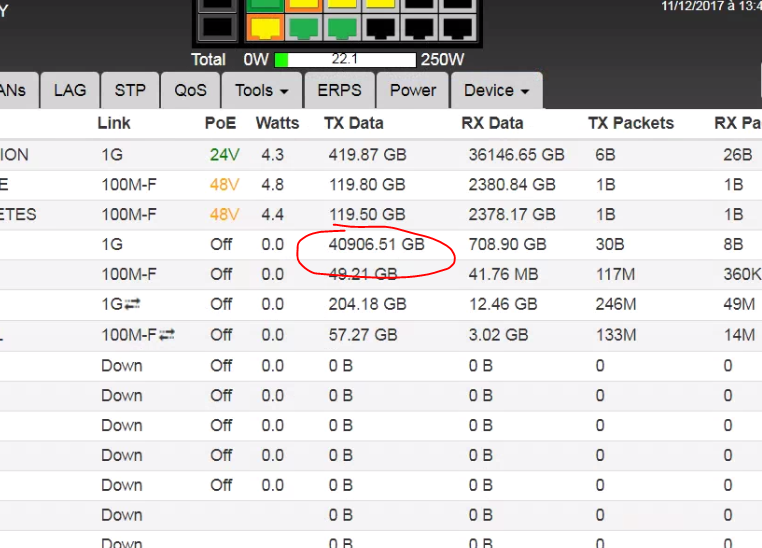Expand the Device dropdown menu
Image resolution: width=762 pixels, height=548 pixels.
(x=496, y=90)
